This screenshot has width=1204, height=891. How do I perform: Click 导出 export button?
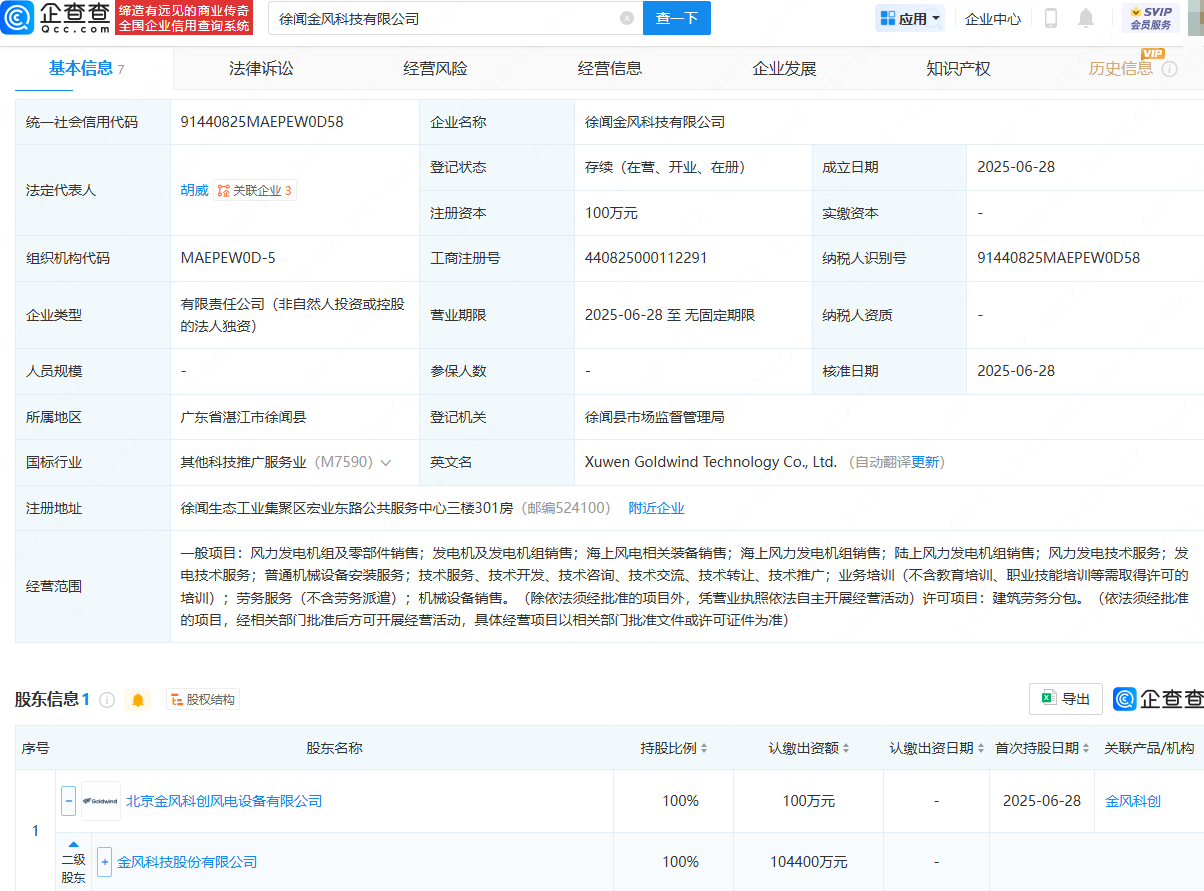(1066, 699)
